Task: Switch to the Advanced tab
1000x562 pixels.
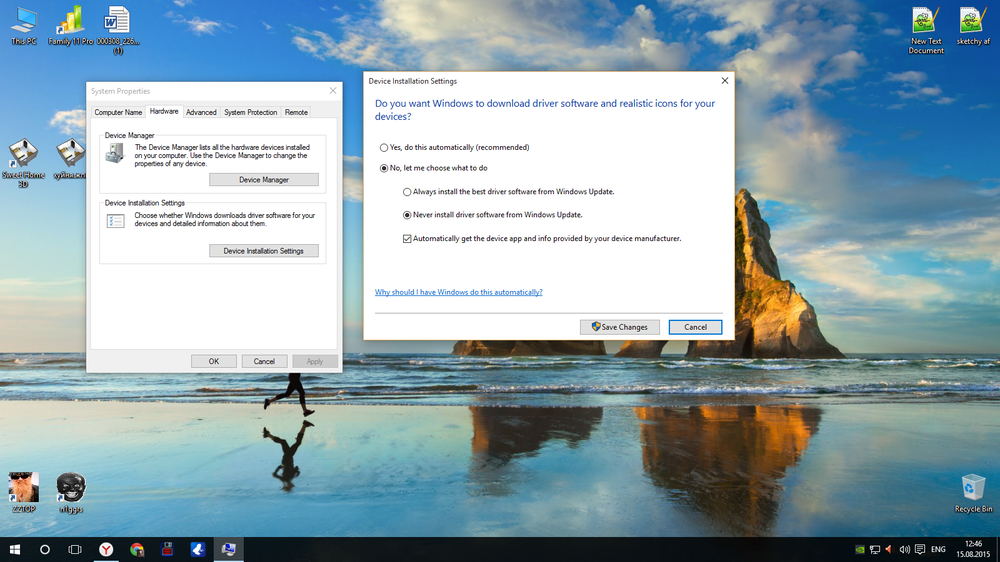Action: [x=201, y=112]
